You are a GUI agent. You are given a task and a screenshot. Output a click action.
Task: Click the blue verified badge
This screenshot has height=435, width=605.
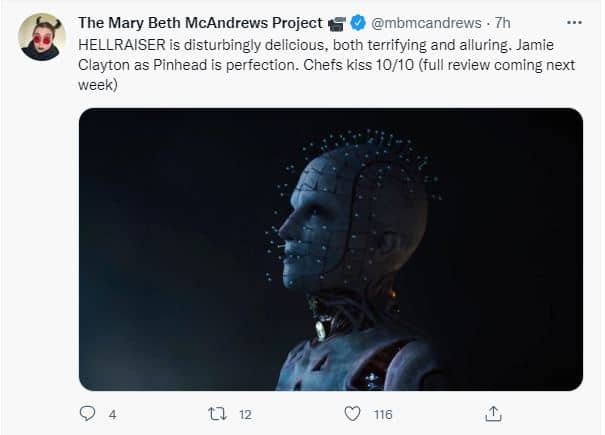click(358, 23)
